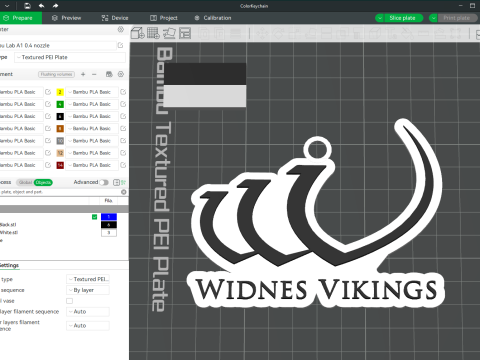Click the green settings-list icon after compare
The width and height of the screenshot is (480, 360).
[124, 182]
